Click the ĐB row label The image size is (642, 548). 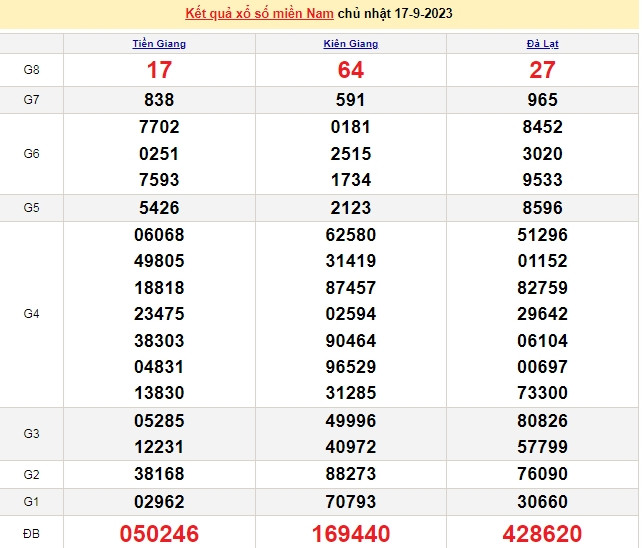click(x=31, y=534)
